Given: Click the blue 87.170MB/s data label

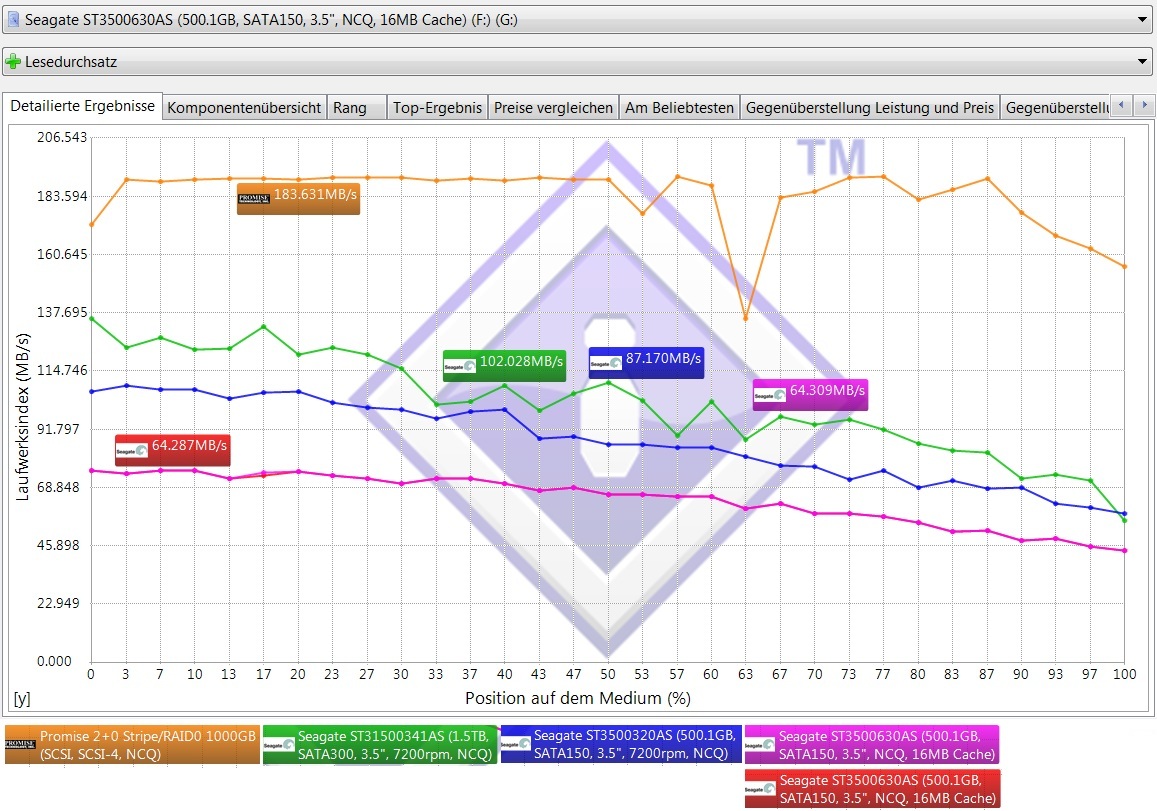Looking at the screenshot, I should click(646, 362).
